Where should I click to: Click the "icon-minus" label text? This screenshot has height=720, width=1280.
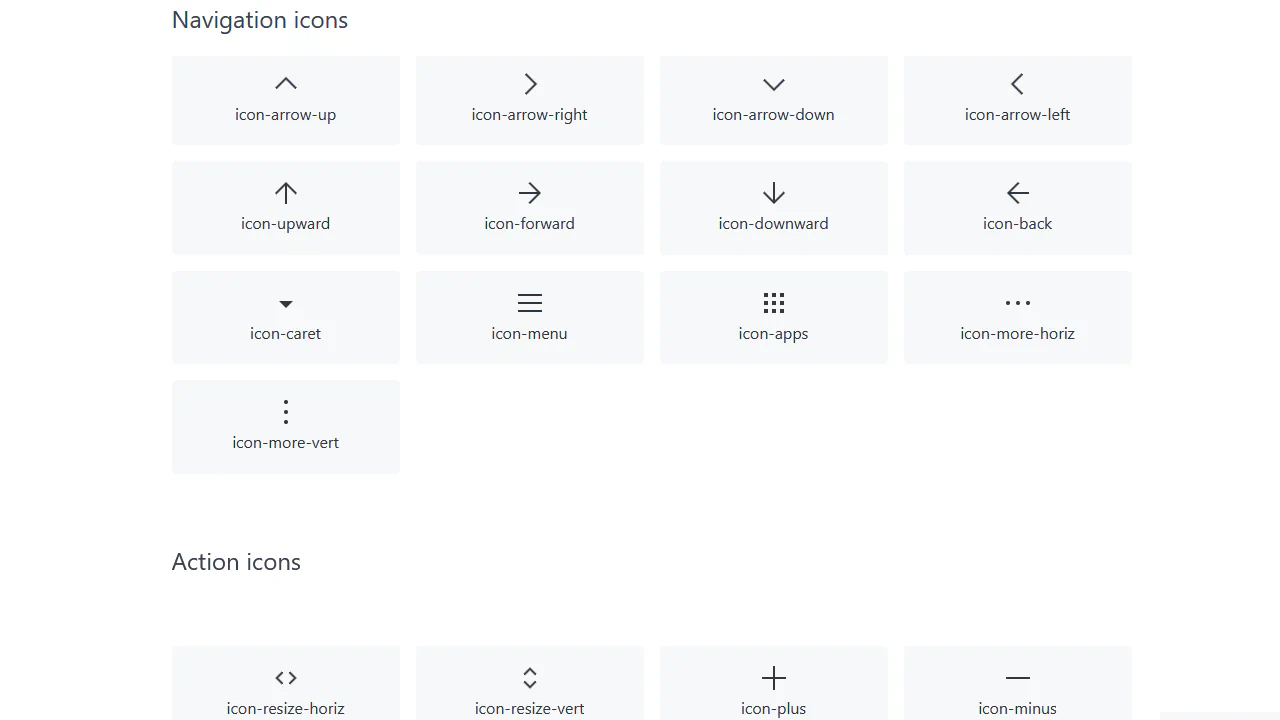(1018, 709)
